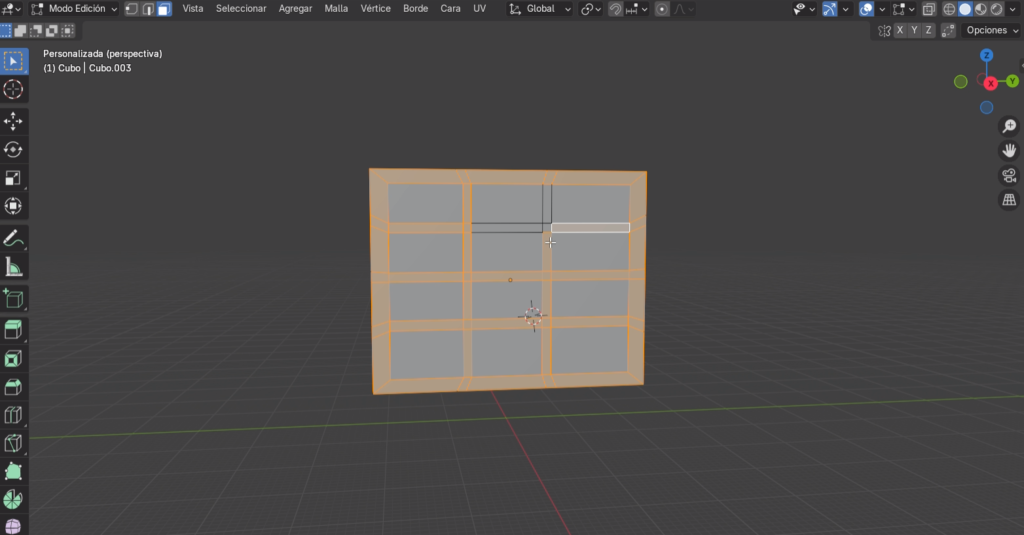Open the Modo Edición mode dropdown
Image resolution: width=1024 pixels, height=535 pixels.
pyautogui.click(x=75, y=9)
